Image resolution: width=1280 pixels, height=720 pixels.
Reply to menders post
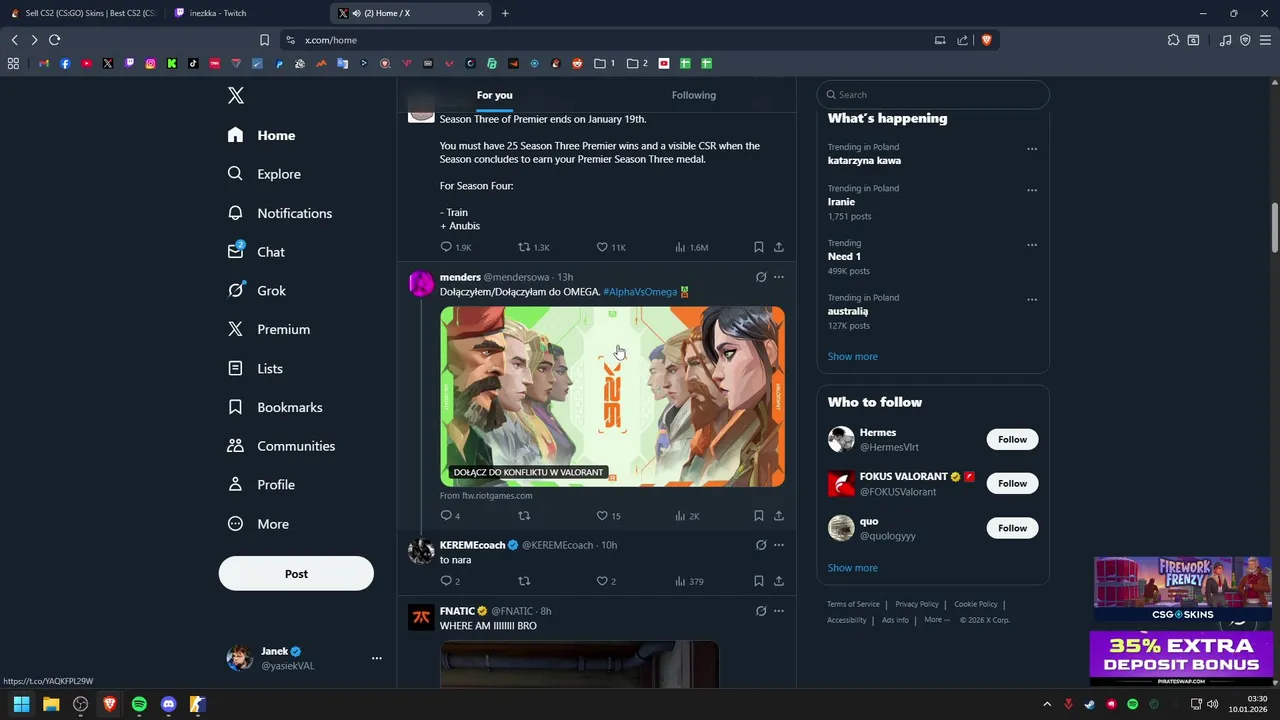pyautogui.click(x=450, y=516)
